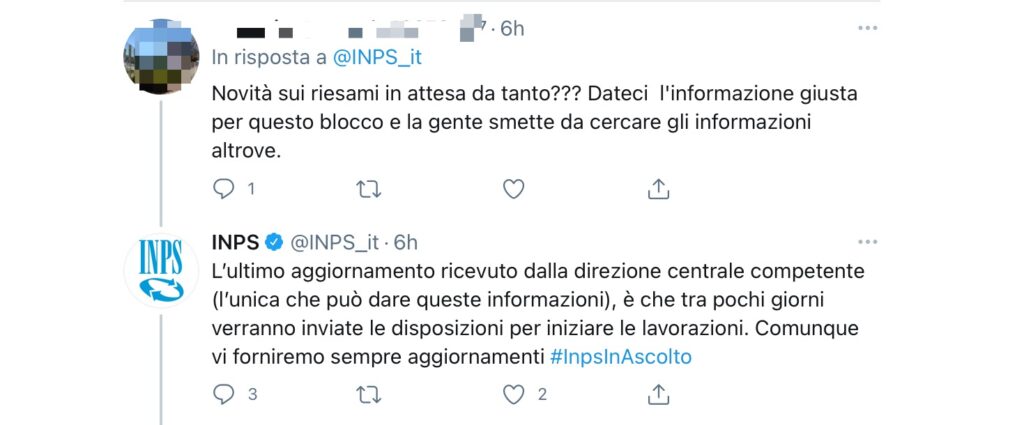Open the @INPS_it mention in reply header

[377, 57]
